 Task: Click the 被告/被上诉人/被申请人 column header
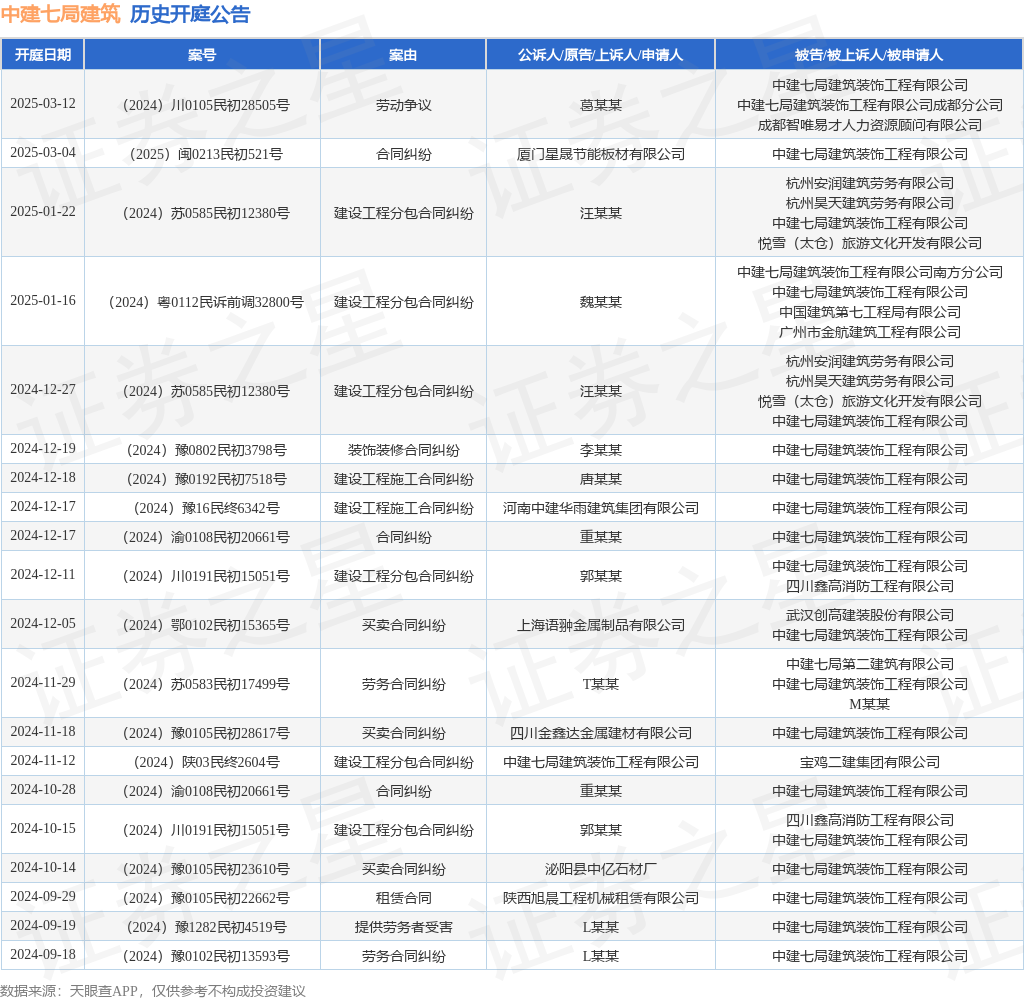[x=869, y=55]
